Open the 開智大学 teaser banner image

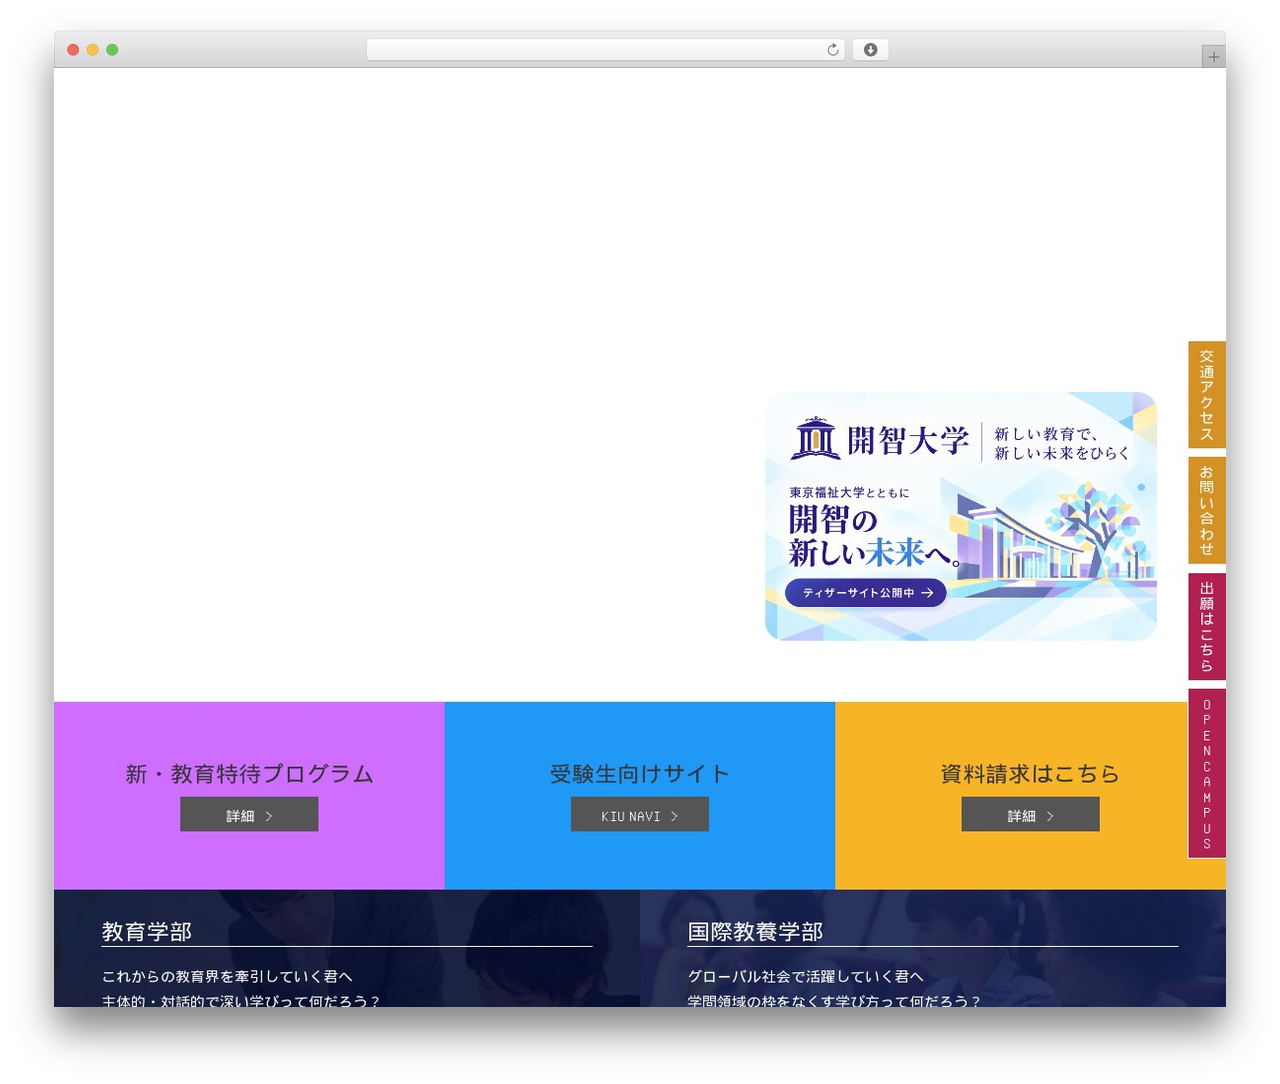tap(961, 516)
